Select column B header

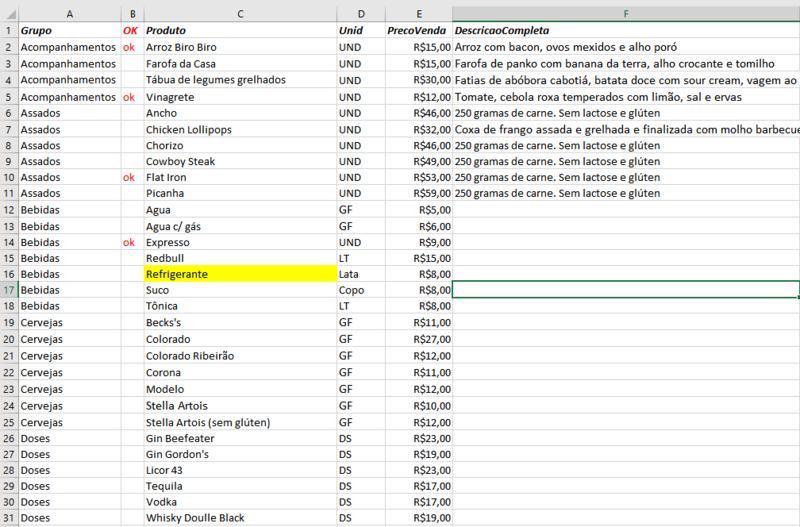[133, 14]
